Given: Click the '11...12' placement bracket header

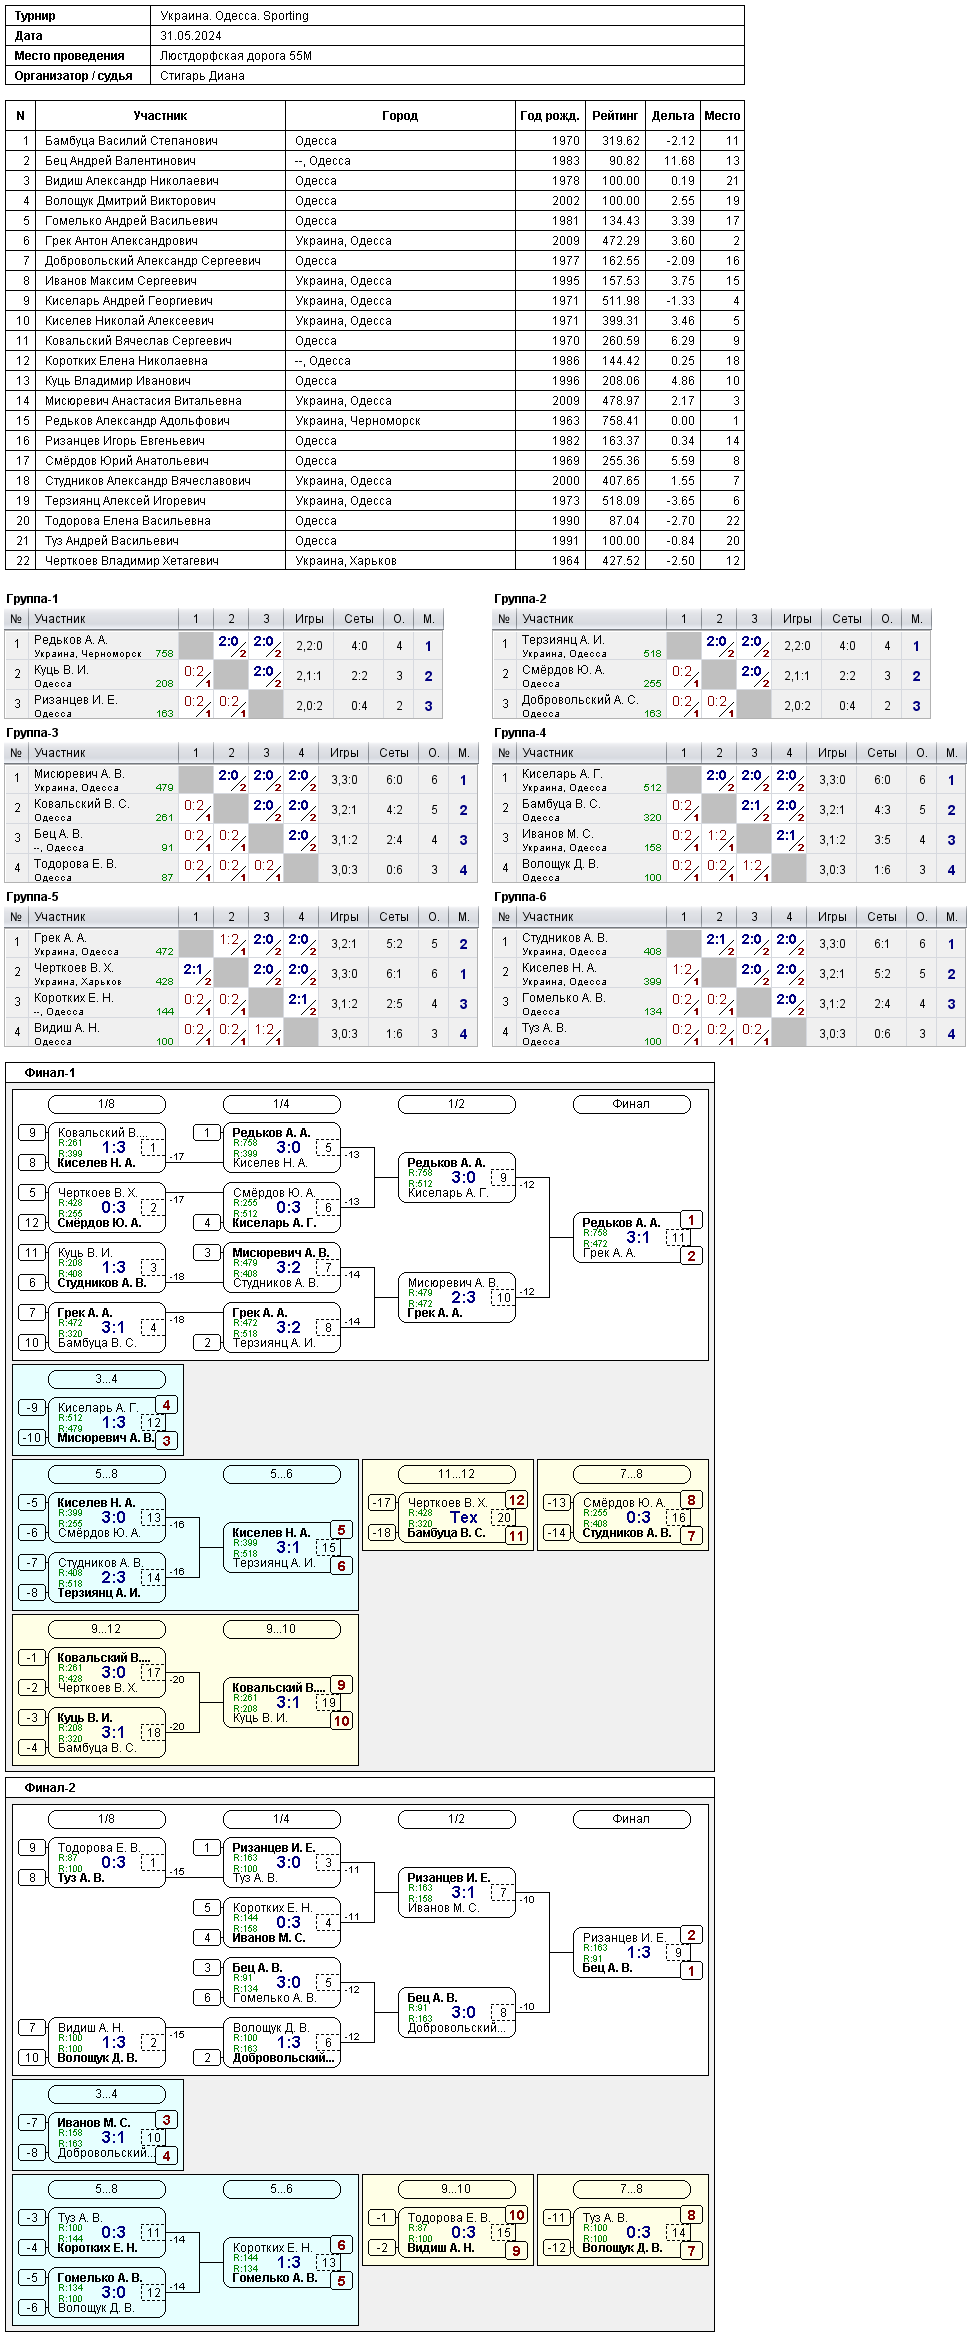Looking at the screenshot, I should click(x=456, y=1474).
